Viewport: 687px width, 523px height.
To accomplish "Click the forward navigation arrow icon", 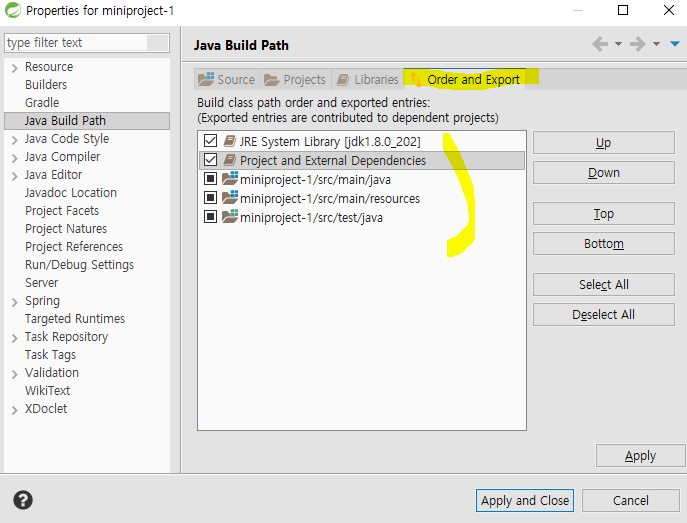I will tap(637, 44).
